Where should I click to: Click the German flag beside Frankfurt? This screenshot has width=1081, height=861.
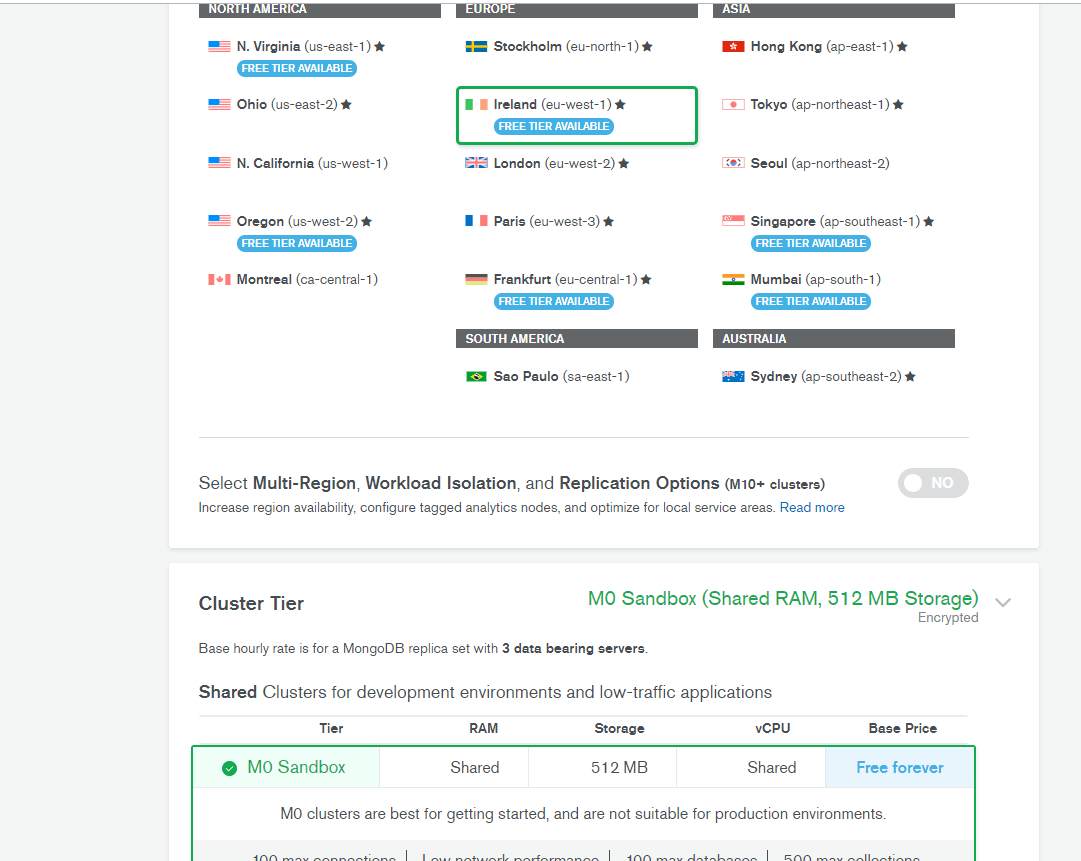pyautogui.click(x=476, y=279)
